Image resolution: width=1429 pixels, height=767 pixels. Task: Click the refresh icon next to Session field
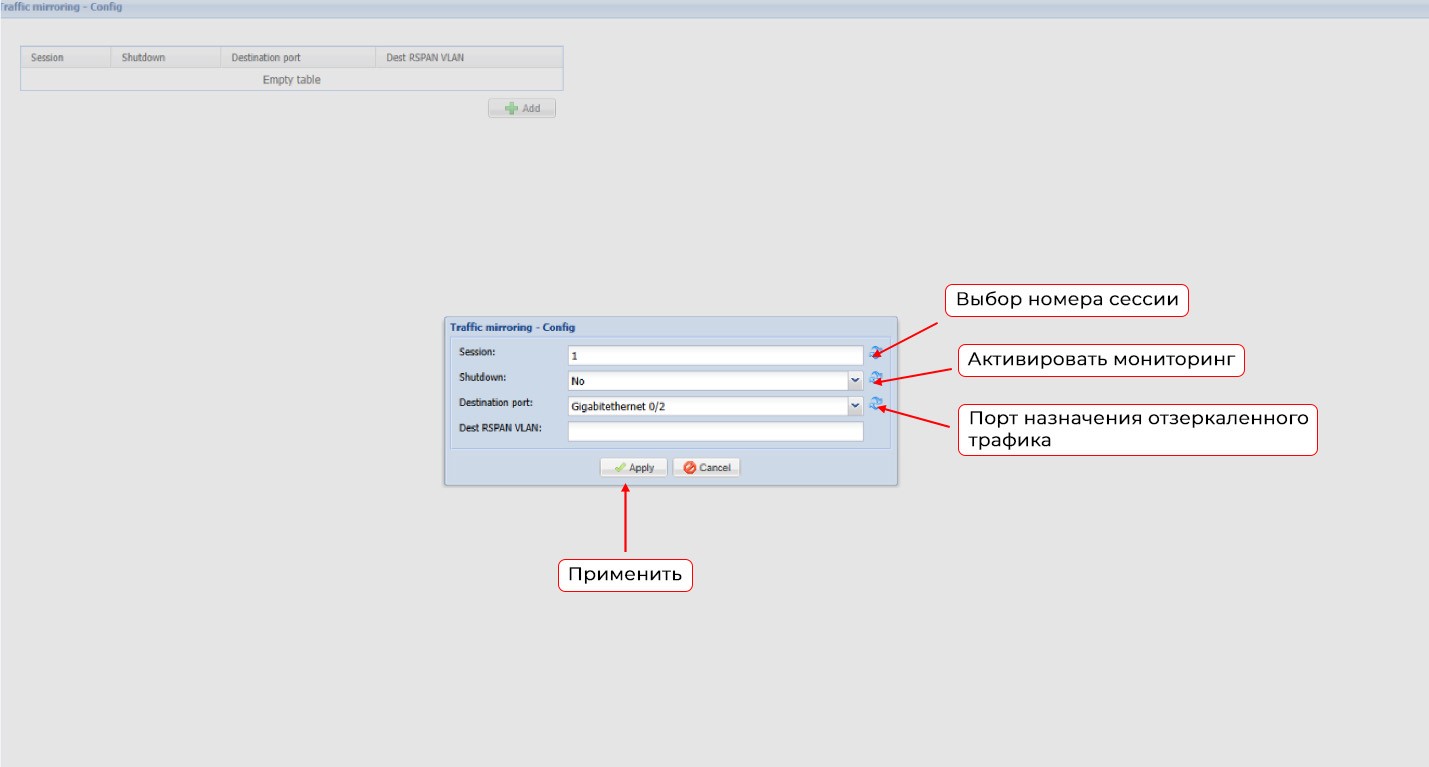coord(875,352)
